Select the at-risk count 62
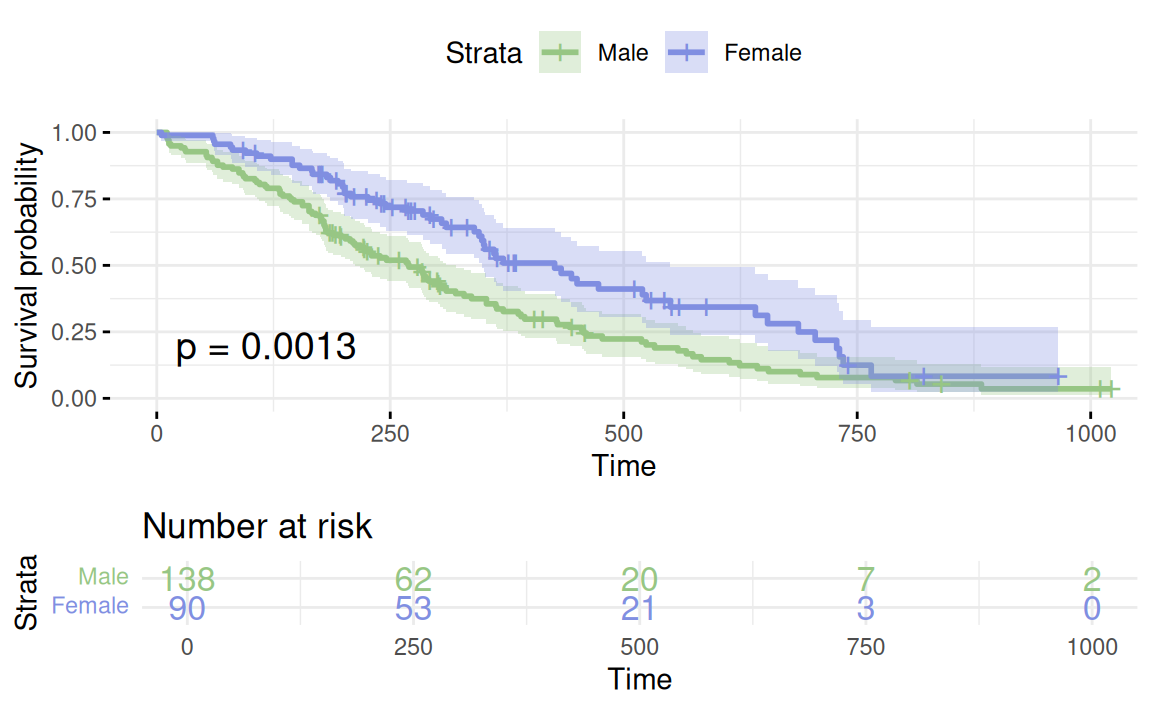The height and width of the screenshot is (711, 1152). pyautogui.click(x=413, y=578)
